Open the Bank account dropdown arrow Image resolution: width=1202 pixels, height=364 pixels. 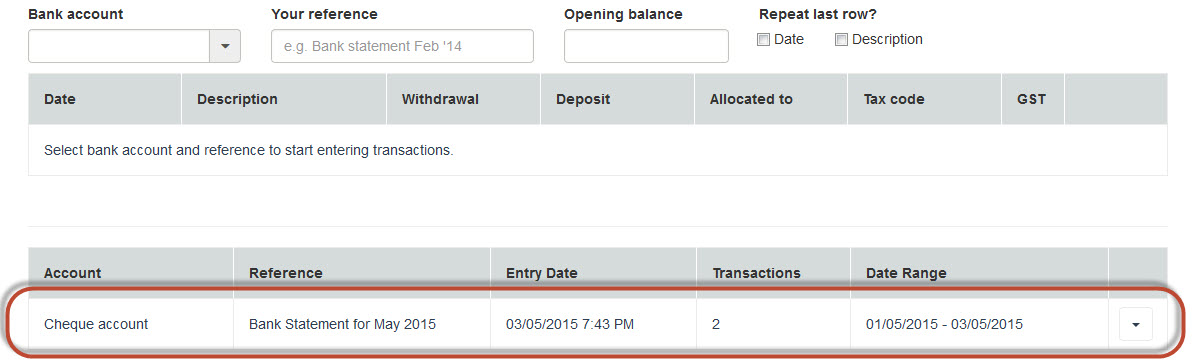pos(224,46)
